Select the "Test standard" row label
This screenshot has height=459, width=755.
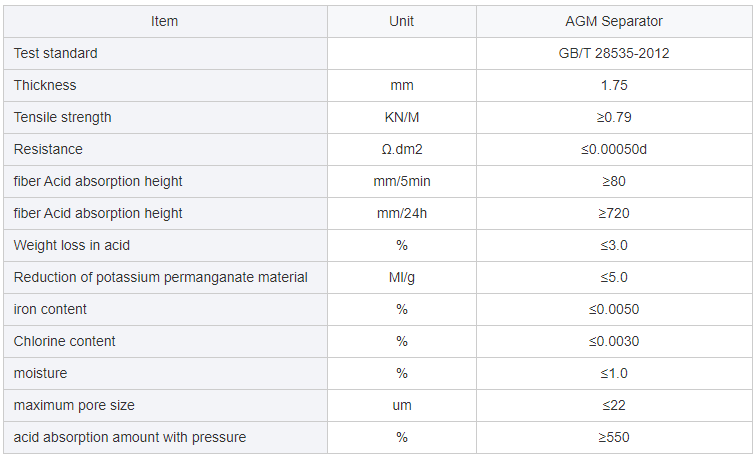click(x=56, y=53)
